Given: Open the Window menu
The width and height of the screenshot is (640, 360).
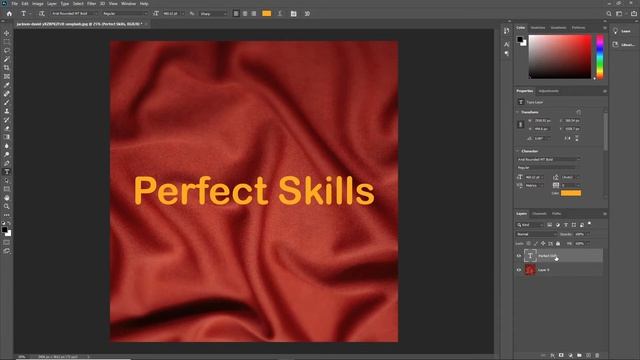Looking at the screenshot, I should [x=128, y=4].
